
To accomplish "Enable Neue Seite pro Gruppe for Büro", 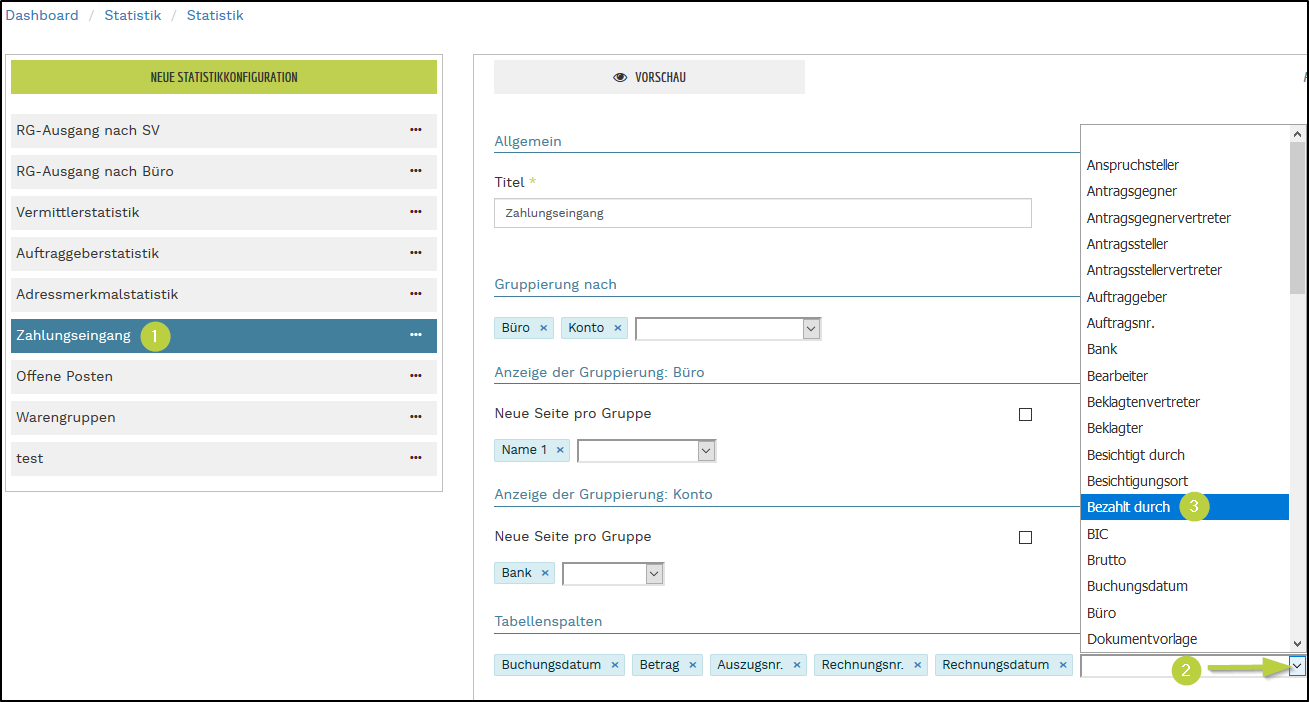I will tap(1025, 414).
